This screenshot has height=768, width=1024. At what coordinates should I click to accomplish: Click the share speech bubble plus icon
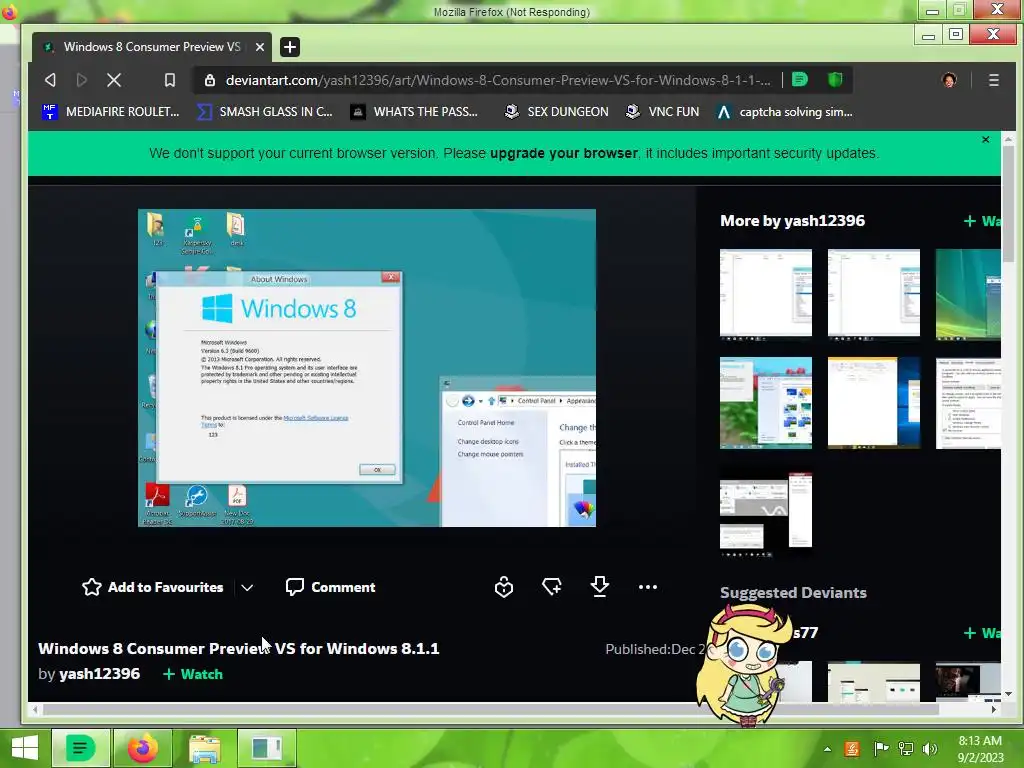coord(552,587)
